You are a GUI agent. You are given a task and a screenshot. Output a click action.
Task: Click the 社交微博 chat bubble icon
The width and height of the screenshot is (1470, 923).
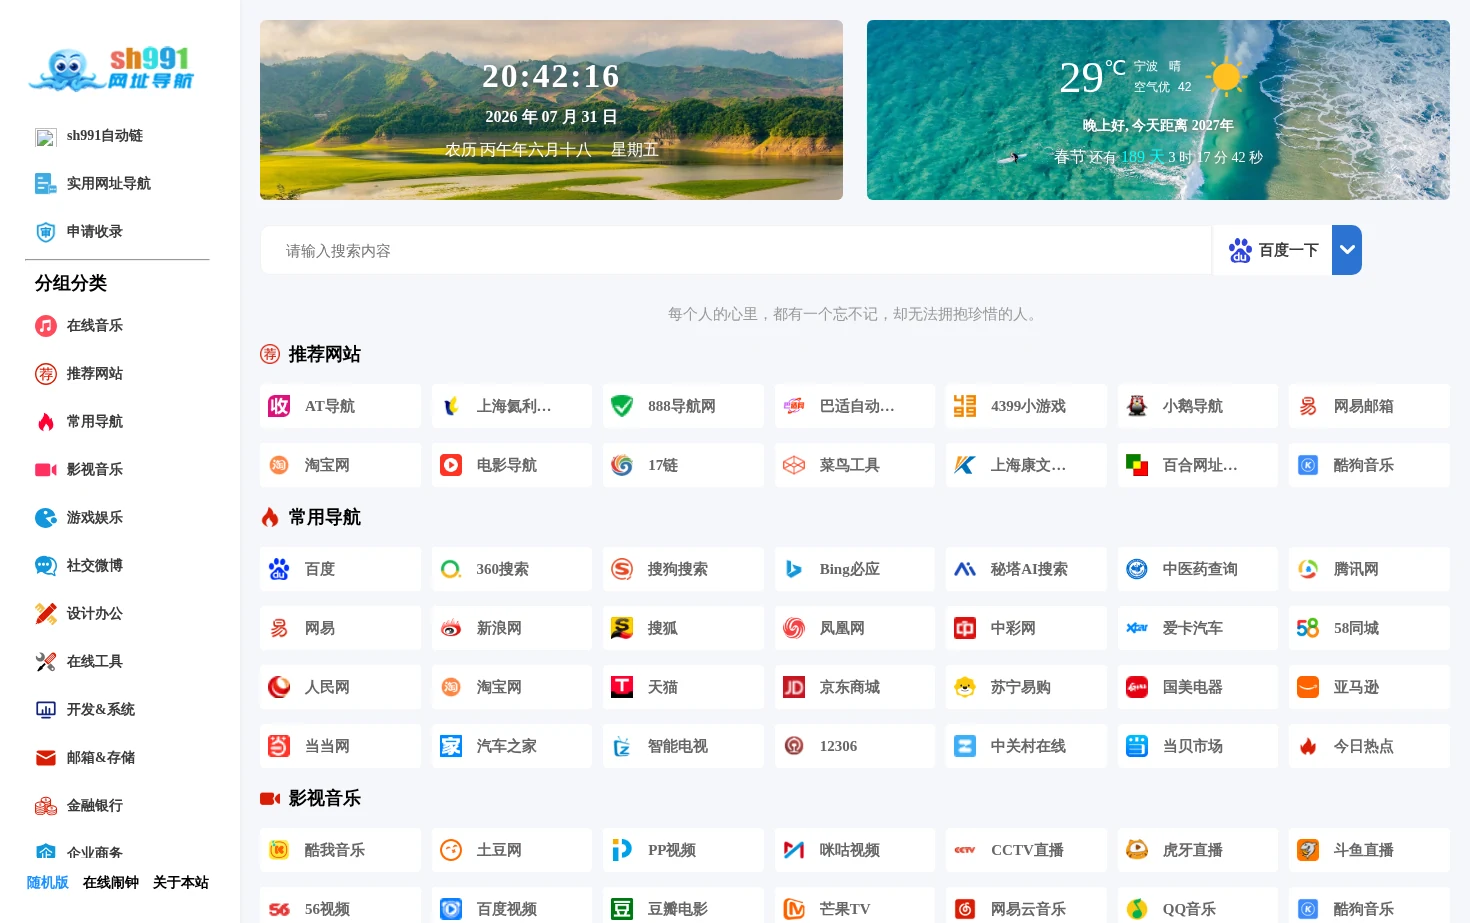(46, 566)
